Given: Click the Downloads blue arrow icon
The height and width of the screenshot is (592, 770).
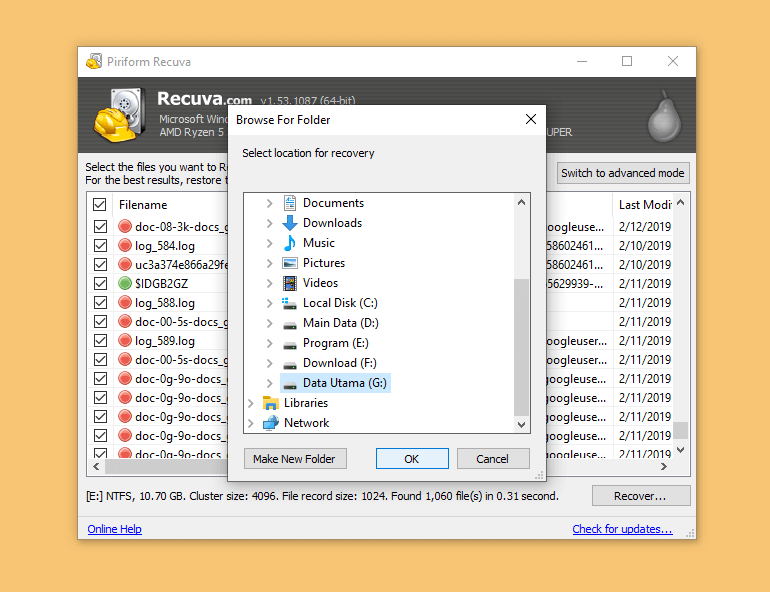Looking at the screenshot, I should 290,223.
